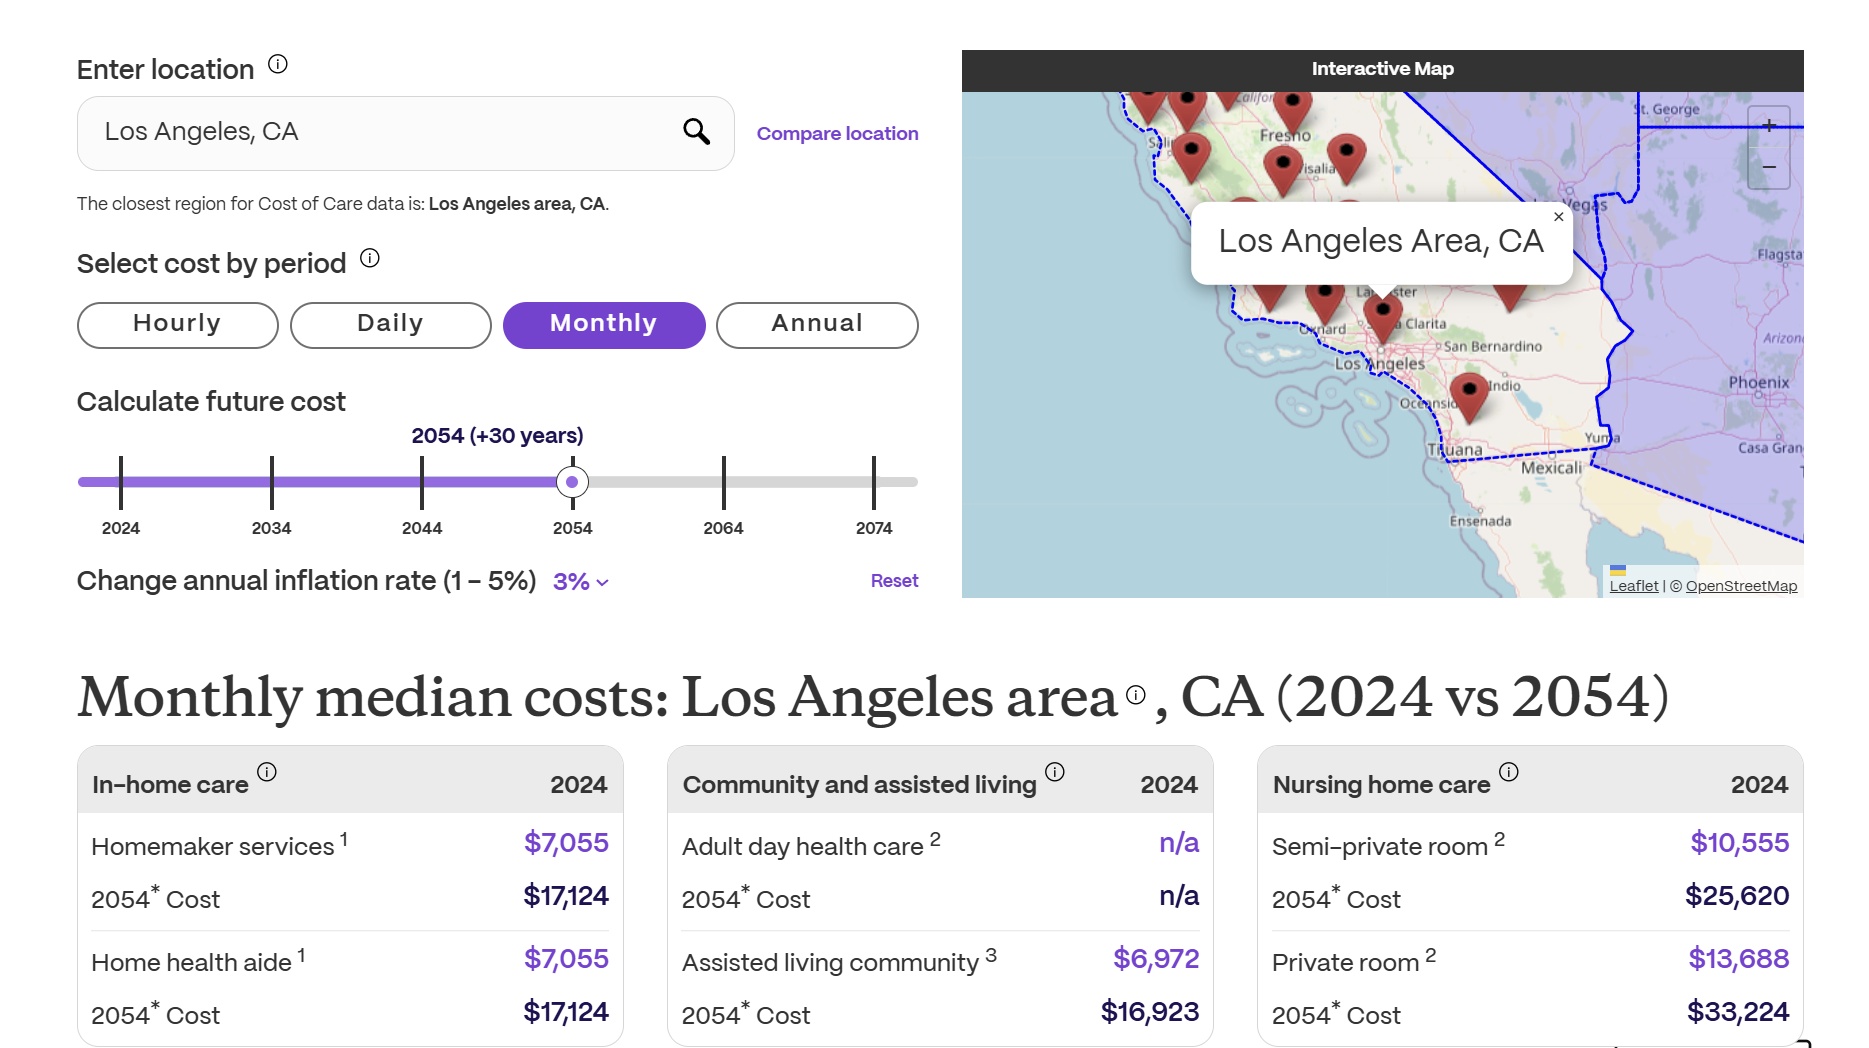Click the search magnifier icon in location field
Screen dimensions: 1869x1048
[x=696, y=132]
